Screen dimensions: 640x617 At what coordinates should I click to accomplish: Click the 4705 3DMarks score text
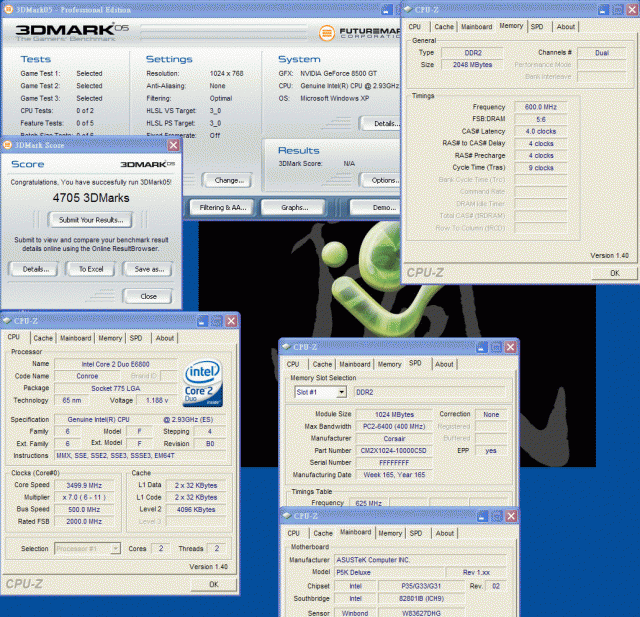coord(91,198)
